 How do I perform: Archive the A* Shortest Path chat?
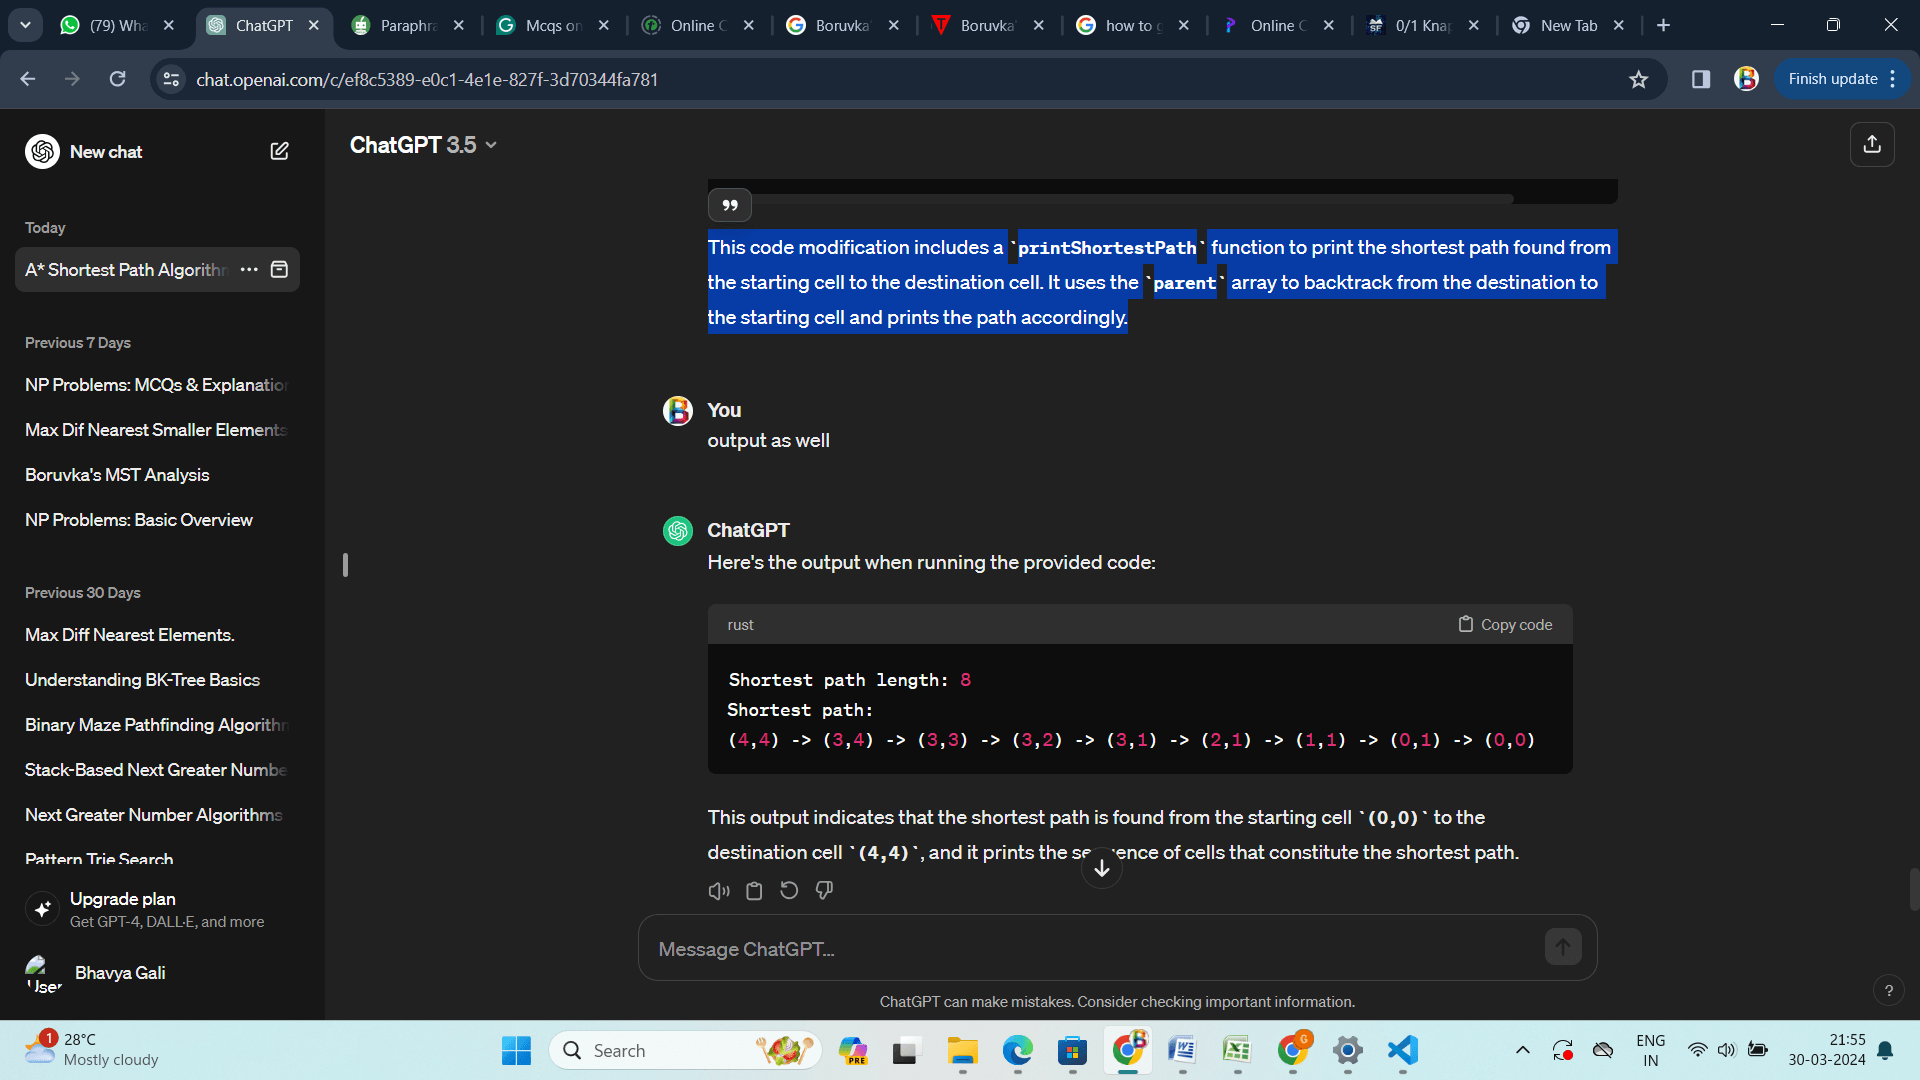point(280,269)
